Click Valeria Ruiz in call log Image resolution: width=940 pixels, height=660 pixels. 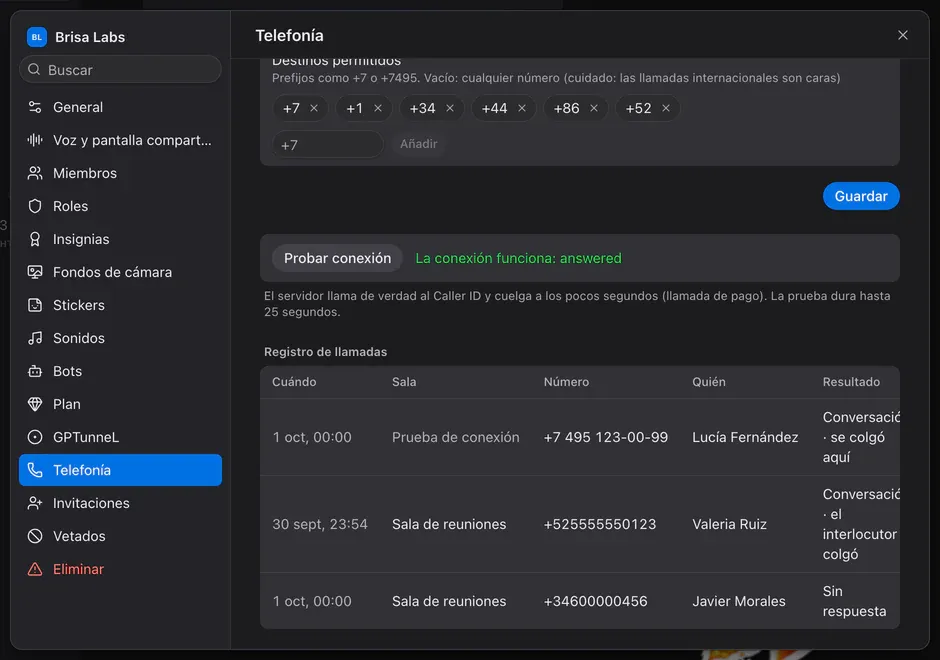pos(729,525)
